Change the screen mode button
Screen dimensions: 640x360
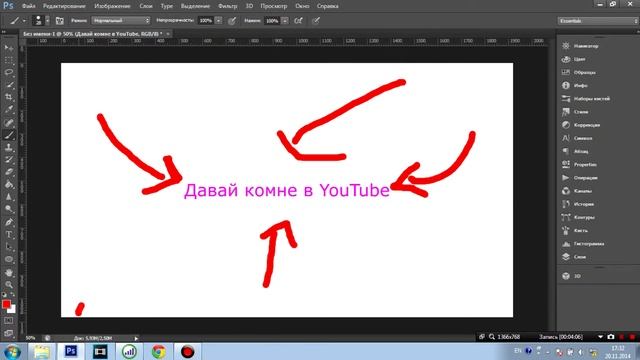[9, 333]
